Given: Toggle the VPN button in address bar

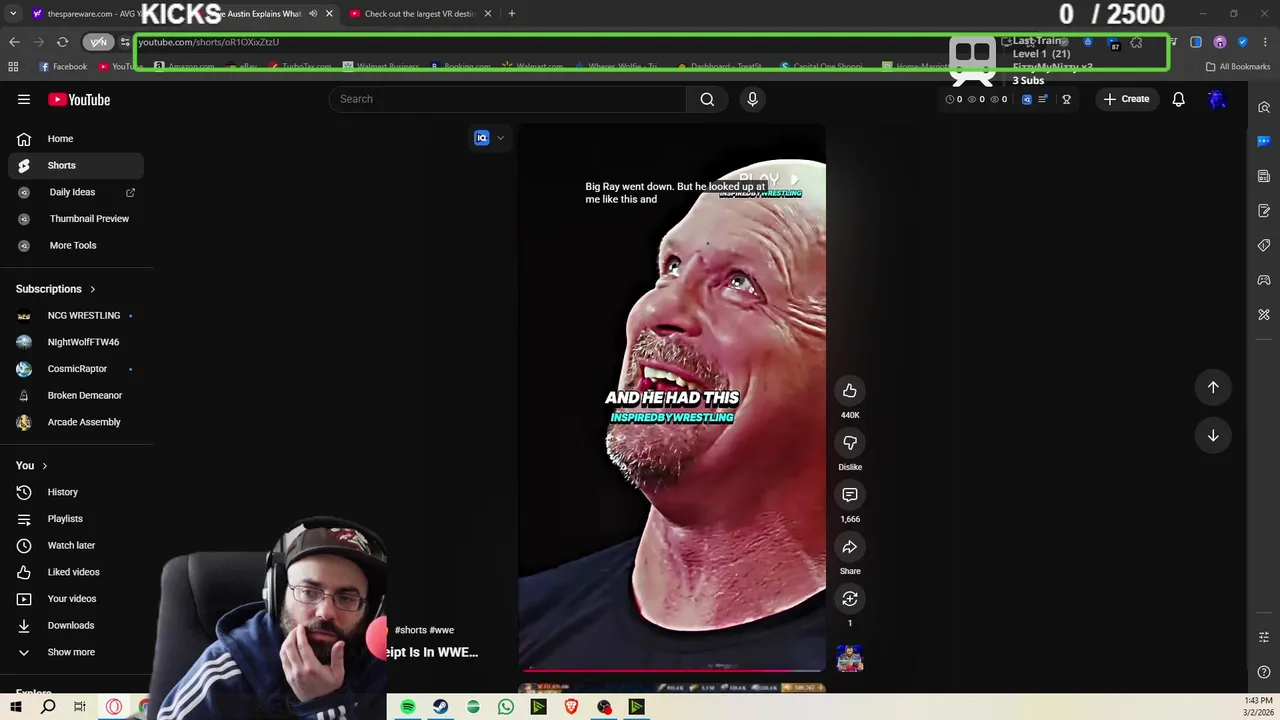Looking at the screenshot, I should (98, 42).
